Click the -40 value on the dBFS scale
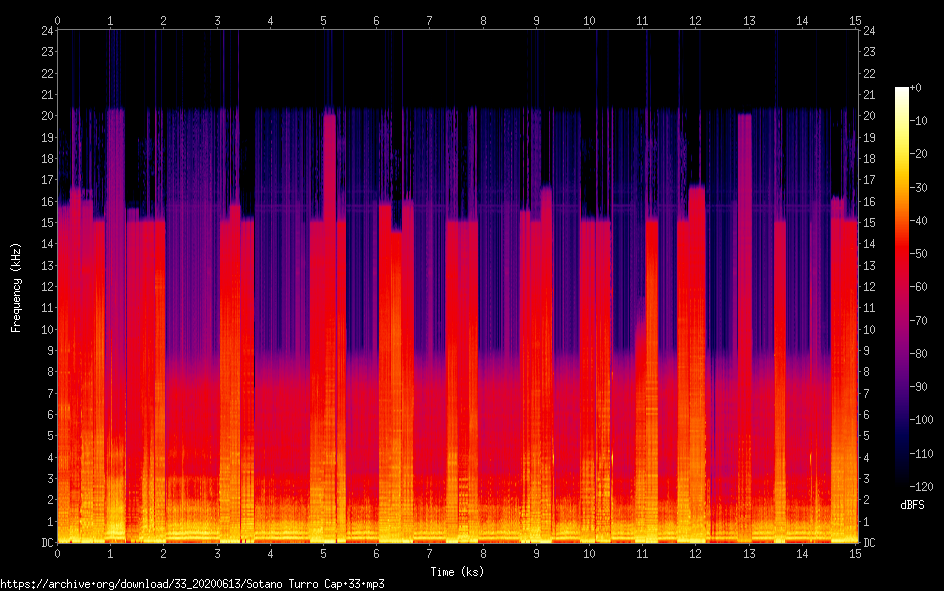Screen dimensions: 944x591 [x=919, y=221]
